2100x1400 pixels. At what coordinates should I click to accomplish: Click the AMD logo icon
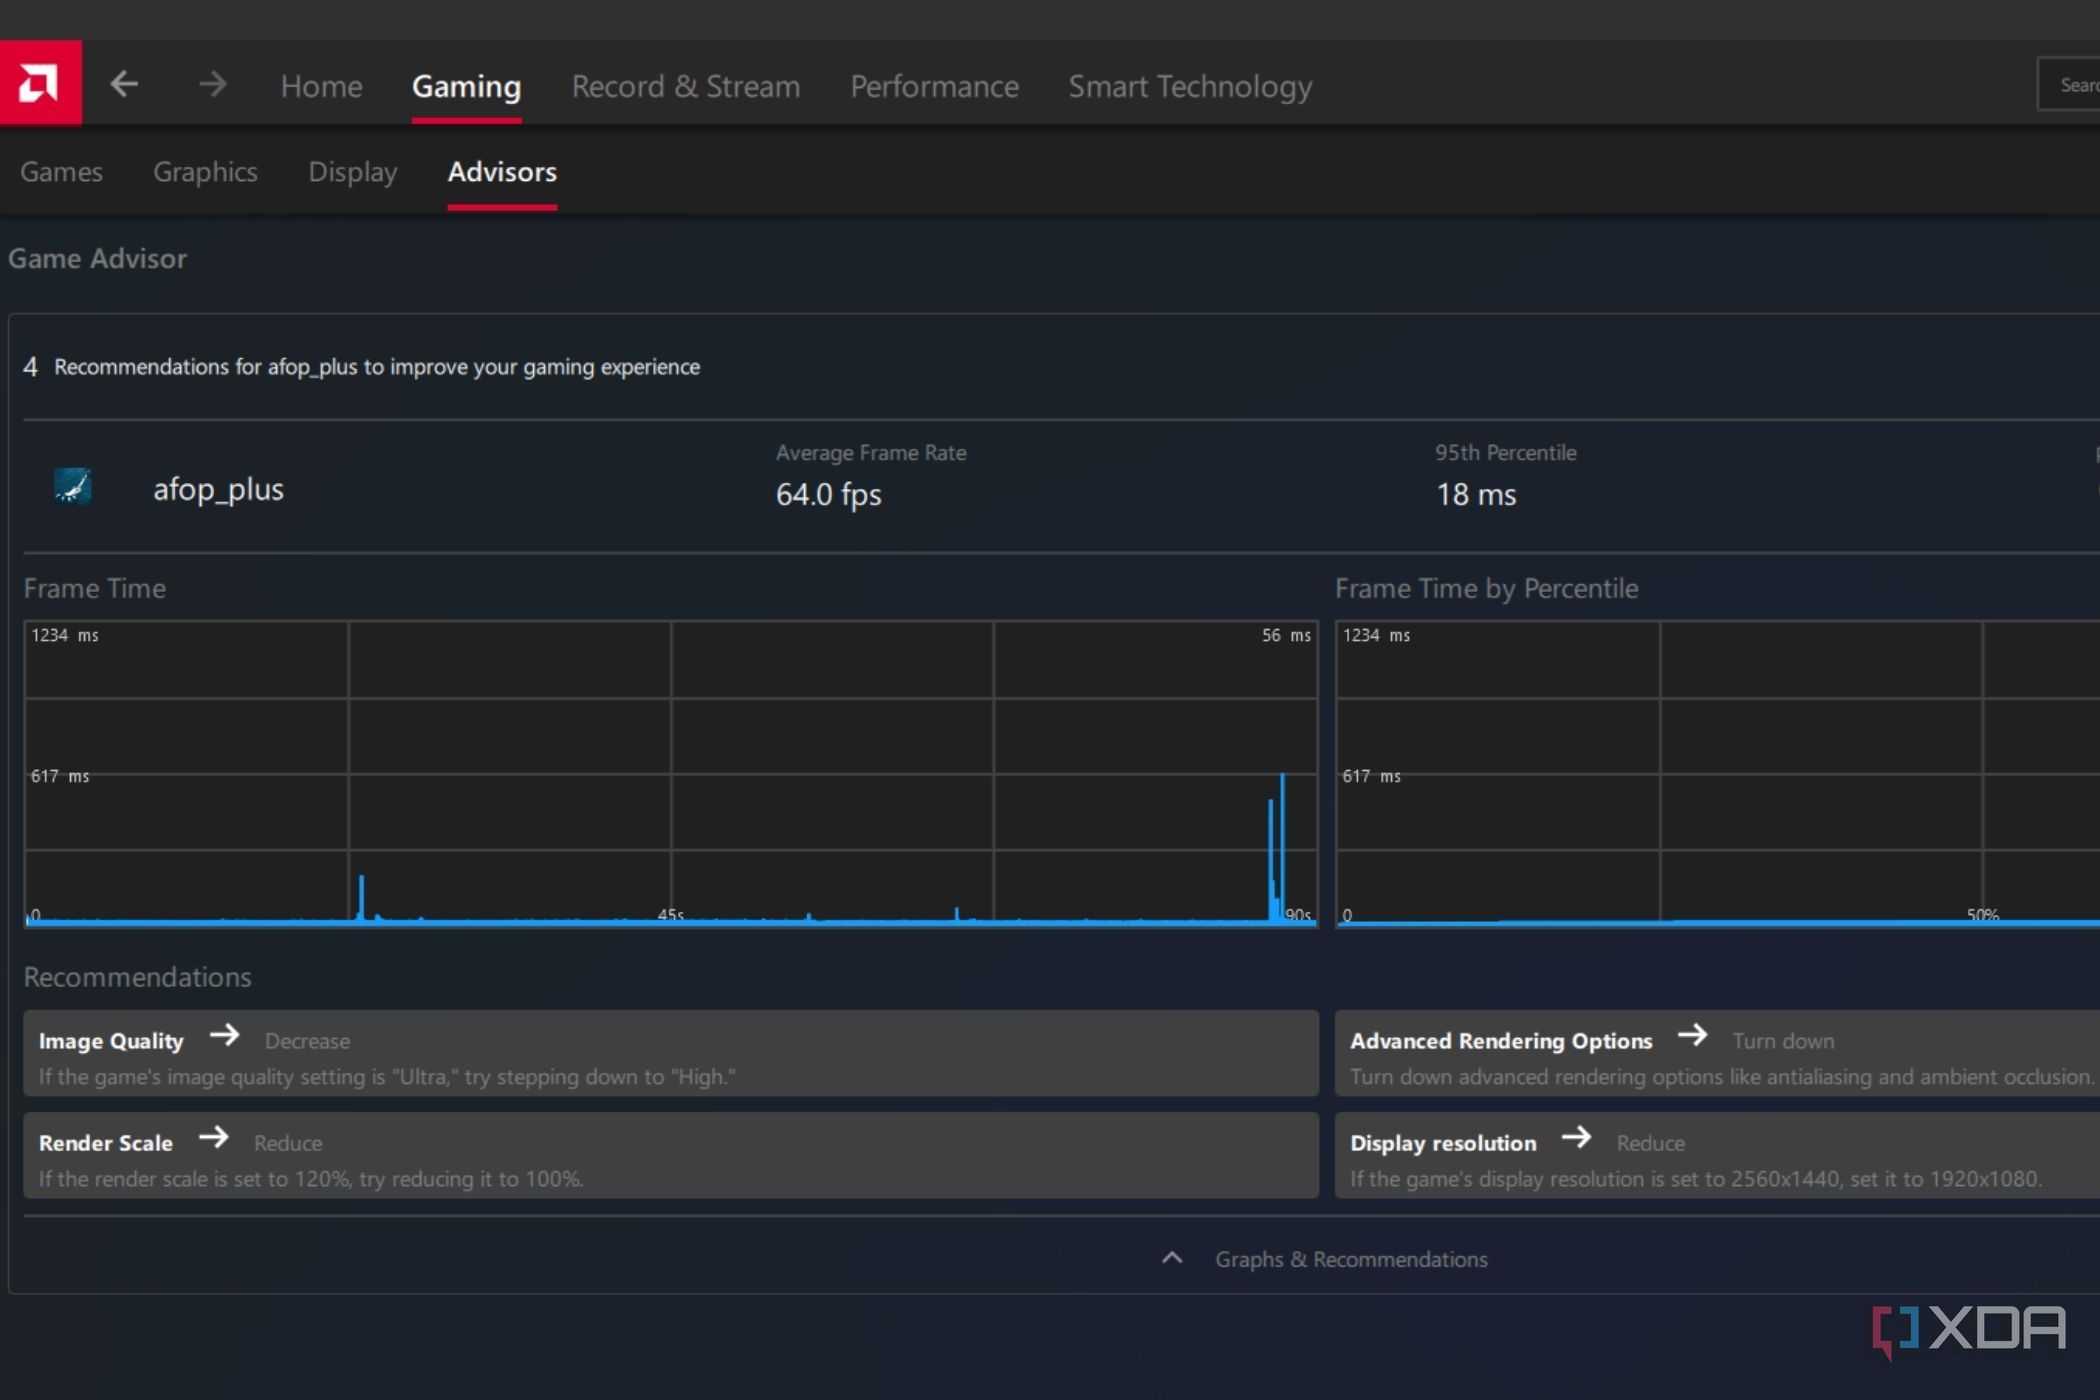coord(40,83)
